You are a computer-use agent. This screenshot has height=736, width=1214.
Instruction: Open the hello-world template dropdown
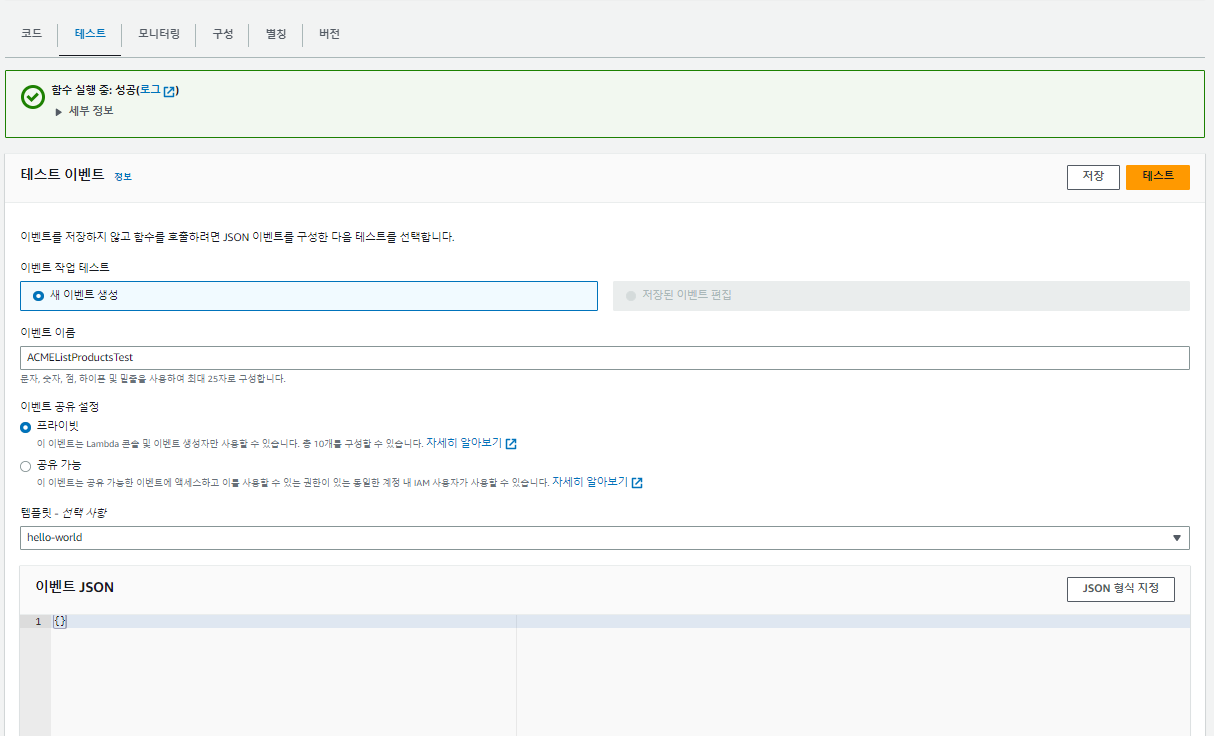pyautogui.click(x=605, y=538)
